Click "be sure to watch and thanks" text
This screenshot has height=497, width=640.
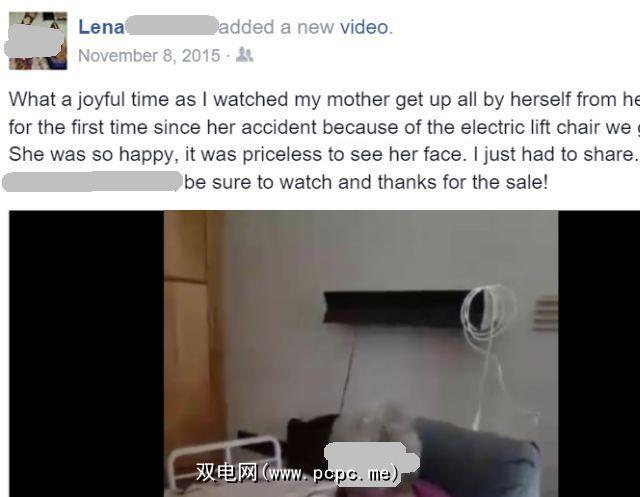(366, 182)
